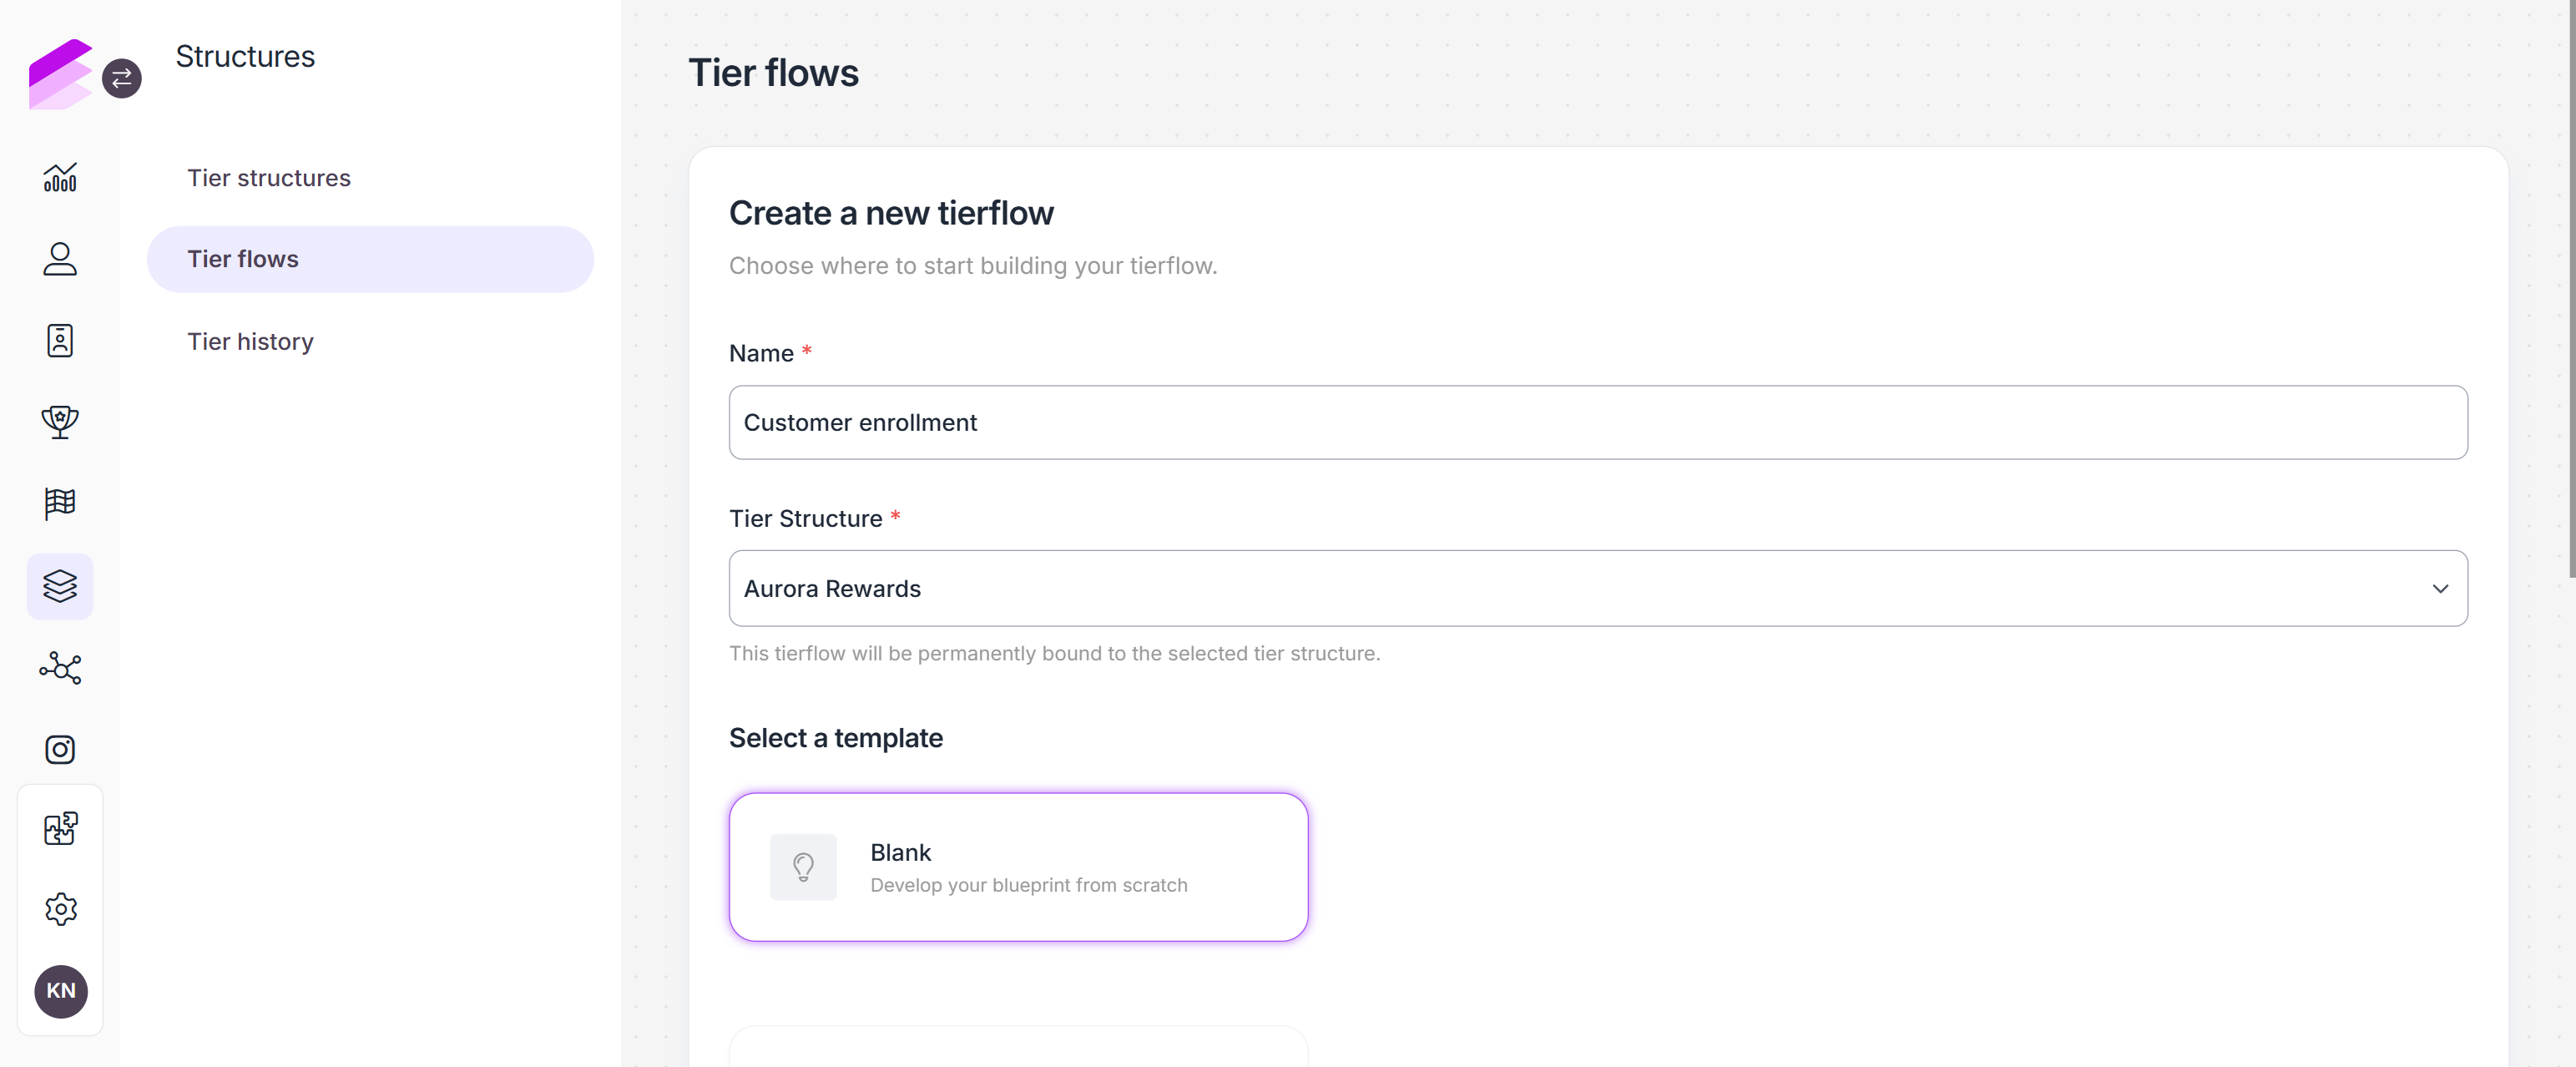The width and height of the screenshot is (2576, 1067).
Task: Click the layers Structures icon
Action: tap(60, 586)
